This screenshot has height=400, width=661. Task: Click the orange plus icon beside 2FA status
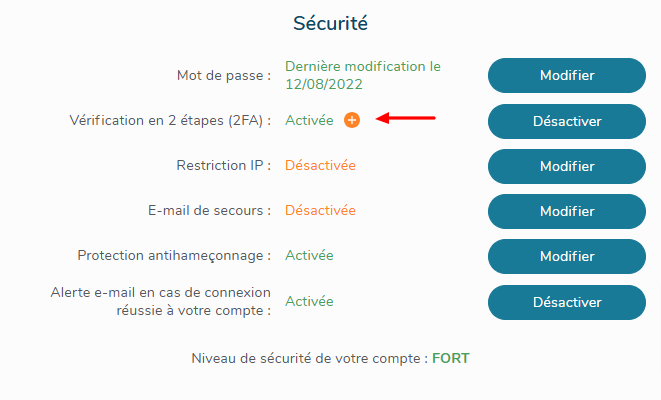(351, 120)
